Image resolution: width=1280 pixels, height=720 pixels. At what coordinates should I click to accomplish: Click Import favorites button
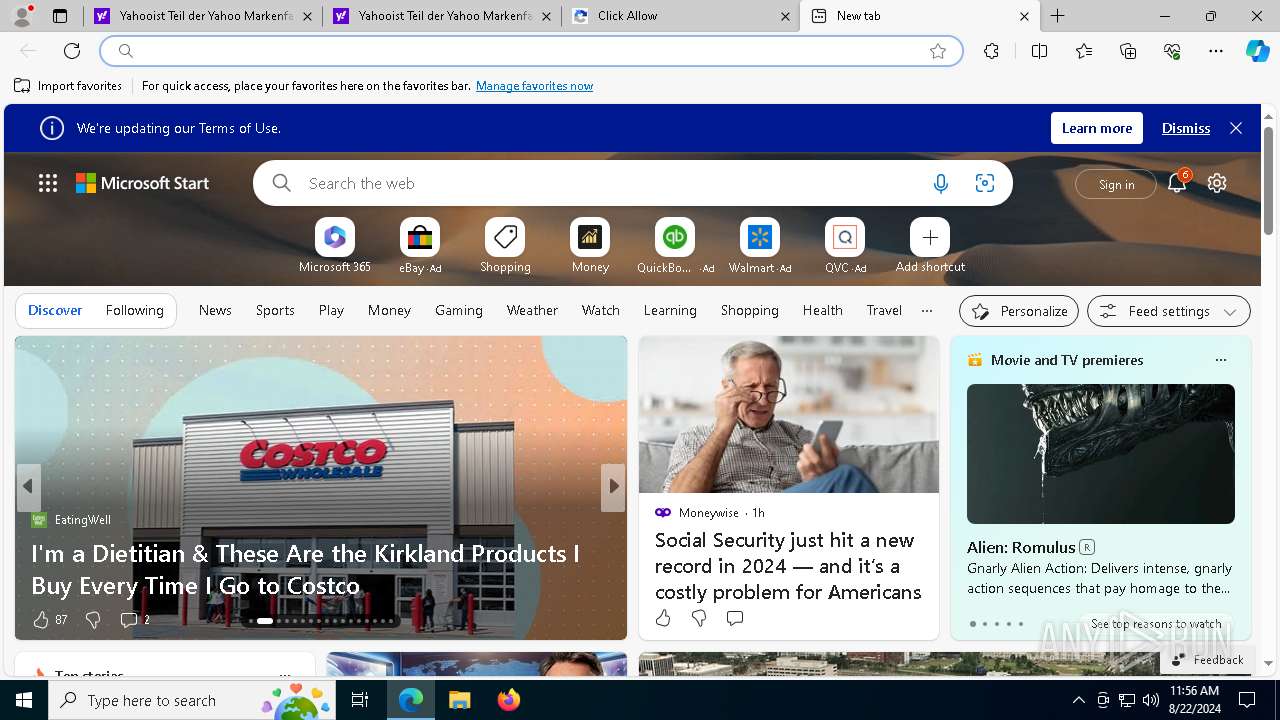coord(68,86)
